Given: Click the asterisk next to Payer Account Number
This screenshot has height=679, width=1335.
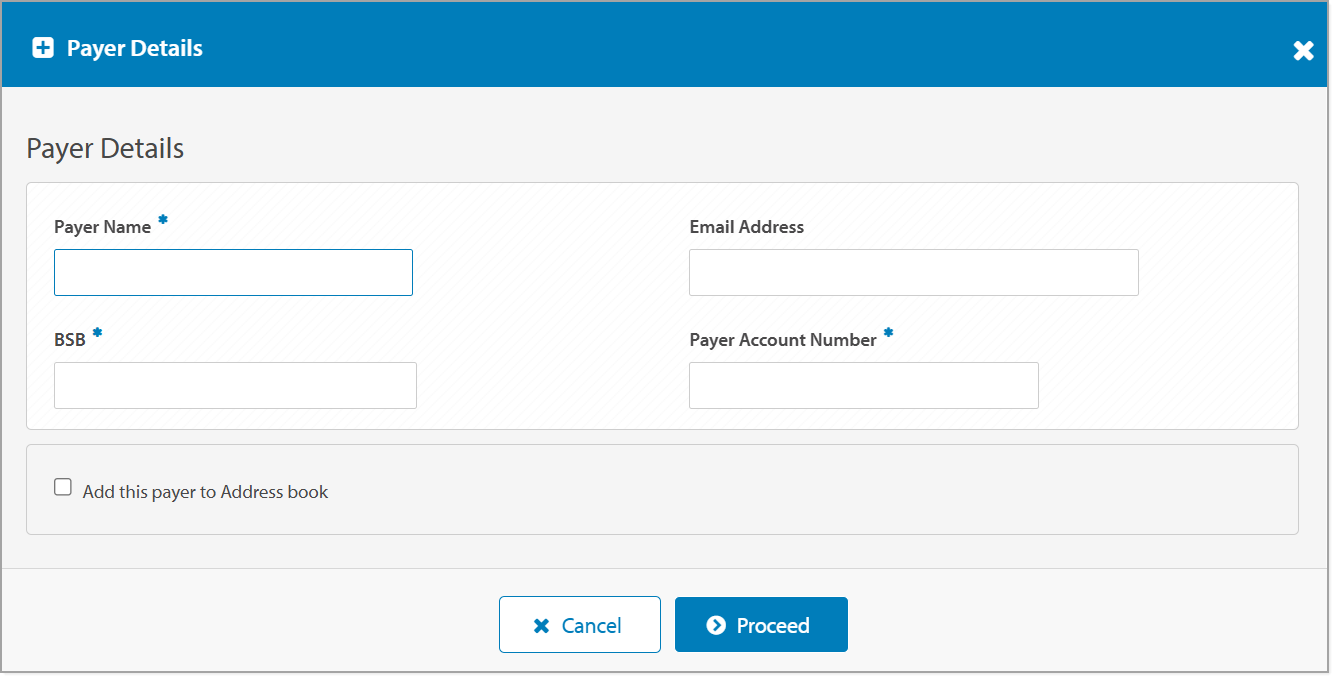Looking at the screenshot, I should click(888, 333).
